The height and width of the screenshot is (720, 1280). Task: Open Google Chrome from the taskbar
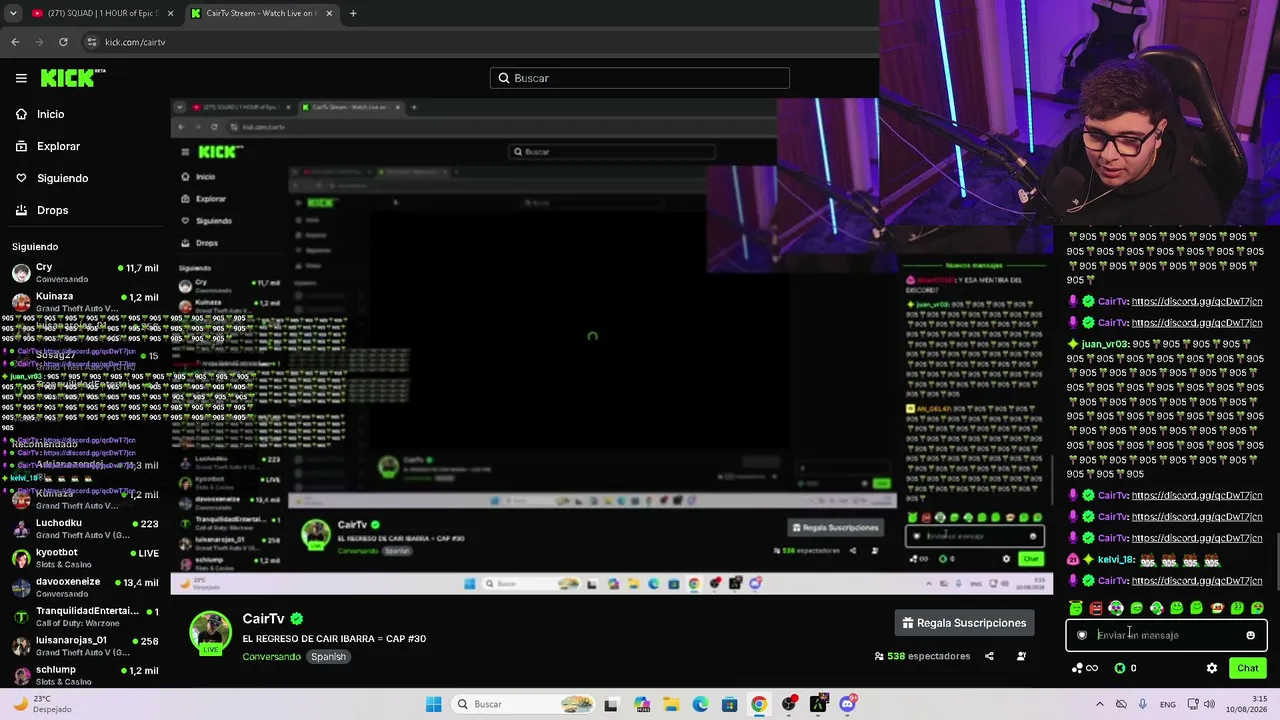click(759, 704)
